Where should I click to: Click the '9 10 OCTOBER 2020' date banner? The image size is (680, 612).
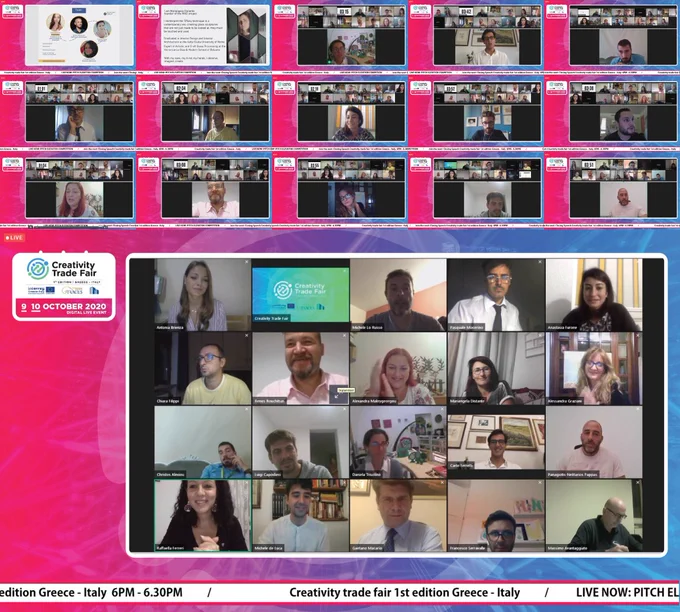pos(64,308)
